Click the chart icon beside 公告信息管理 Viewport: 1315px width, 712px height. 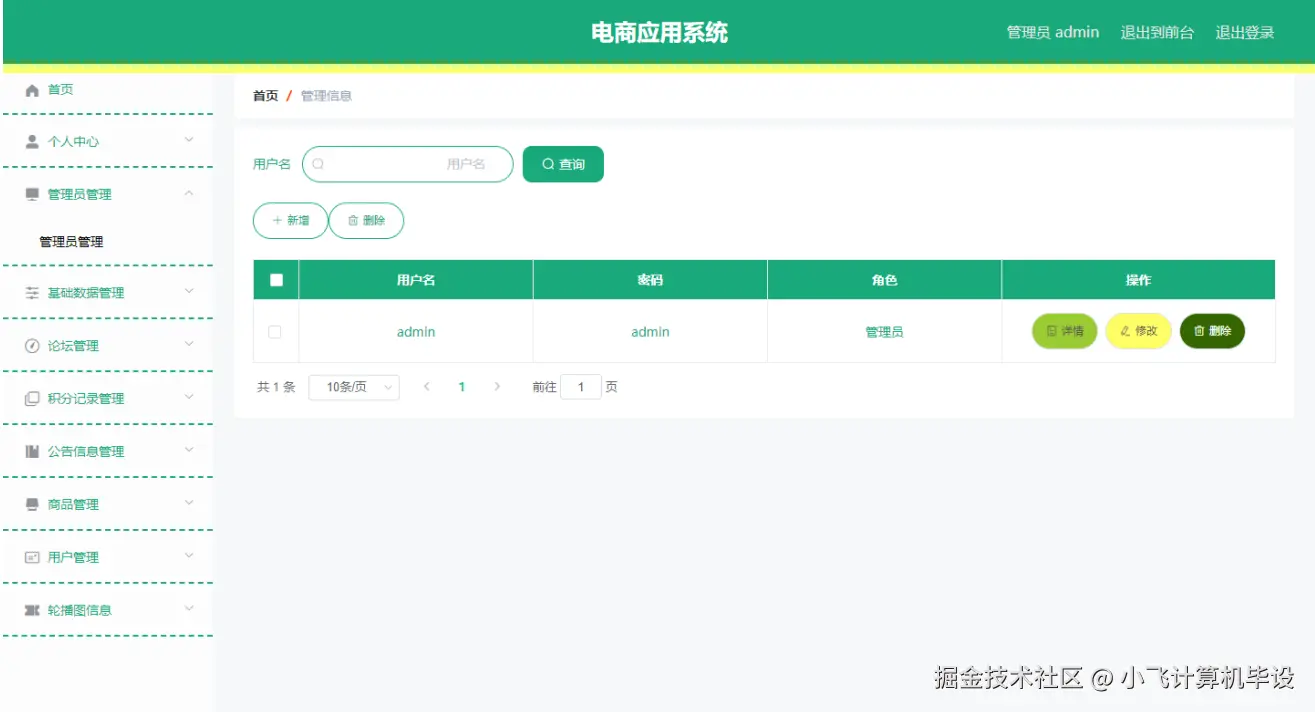[30, 451]
